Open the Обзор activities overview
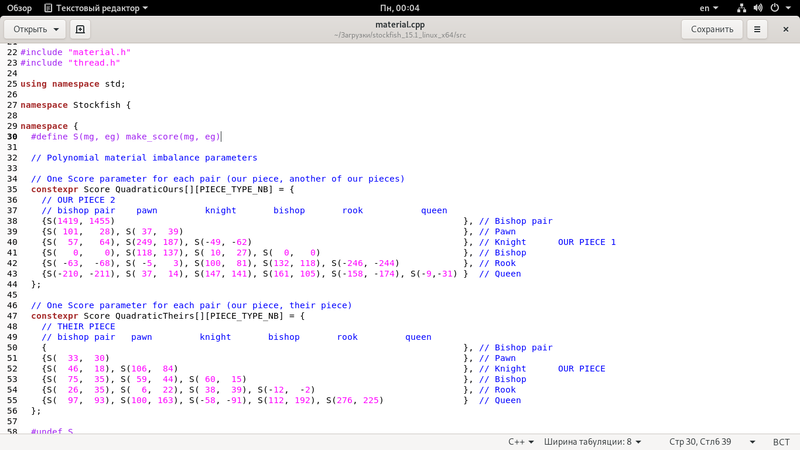The height and width of the screenshot is (450, 800). [19, 8]
